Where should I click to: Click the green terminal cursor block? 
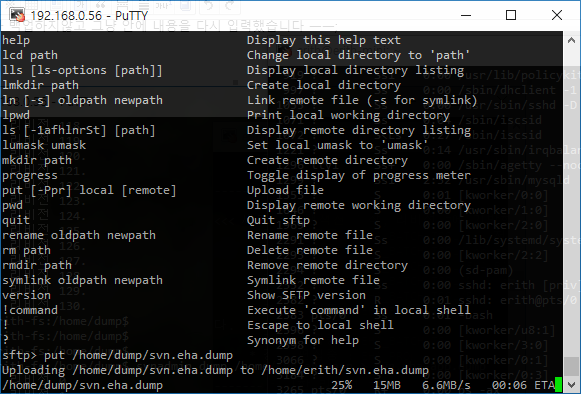tap(558, 385)
